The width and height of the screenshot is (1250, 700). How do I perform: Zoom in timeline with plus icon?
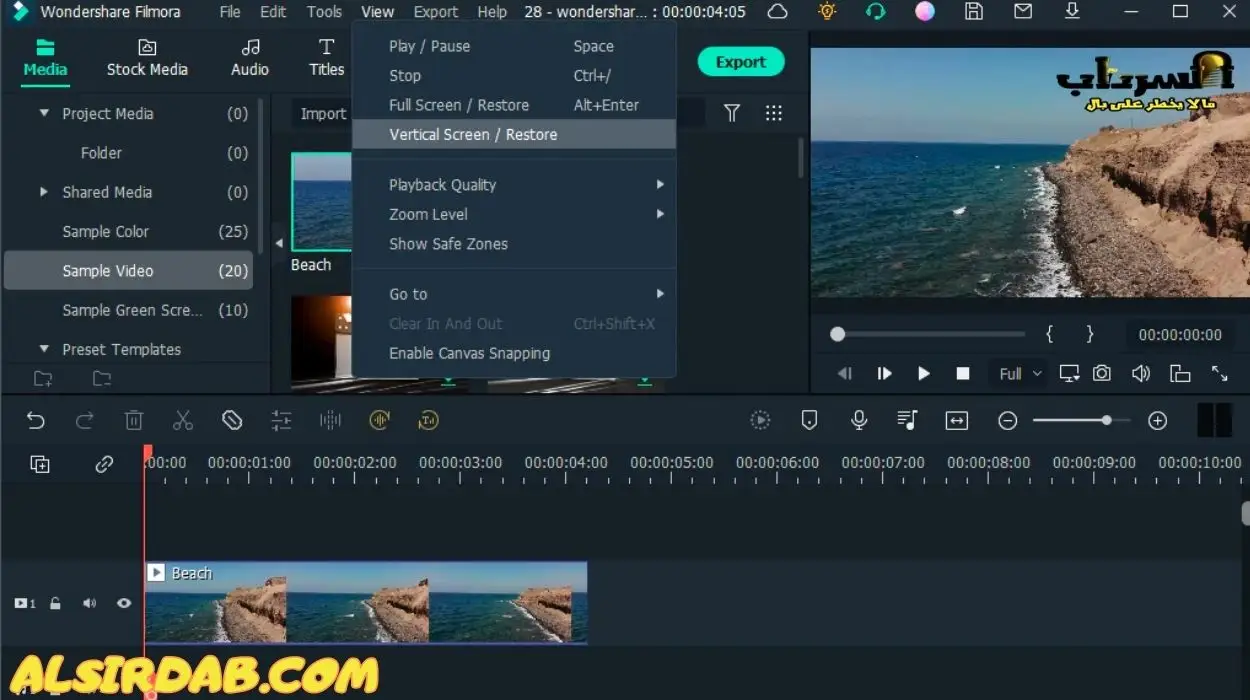tap(1158, 421)
